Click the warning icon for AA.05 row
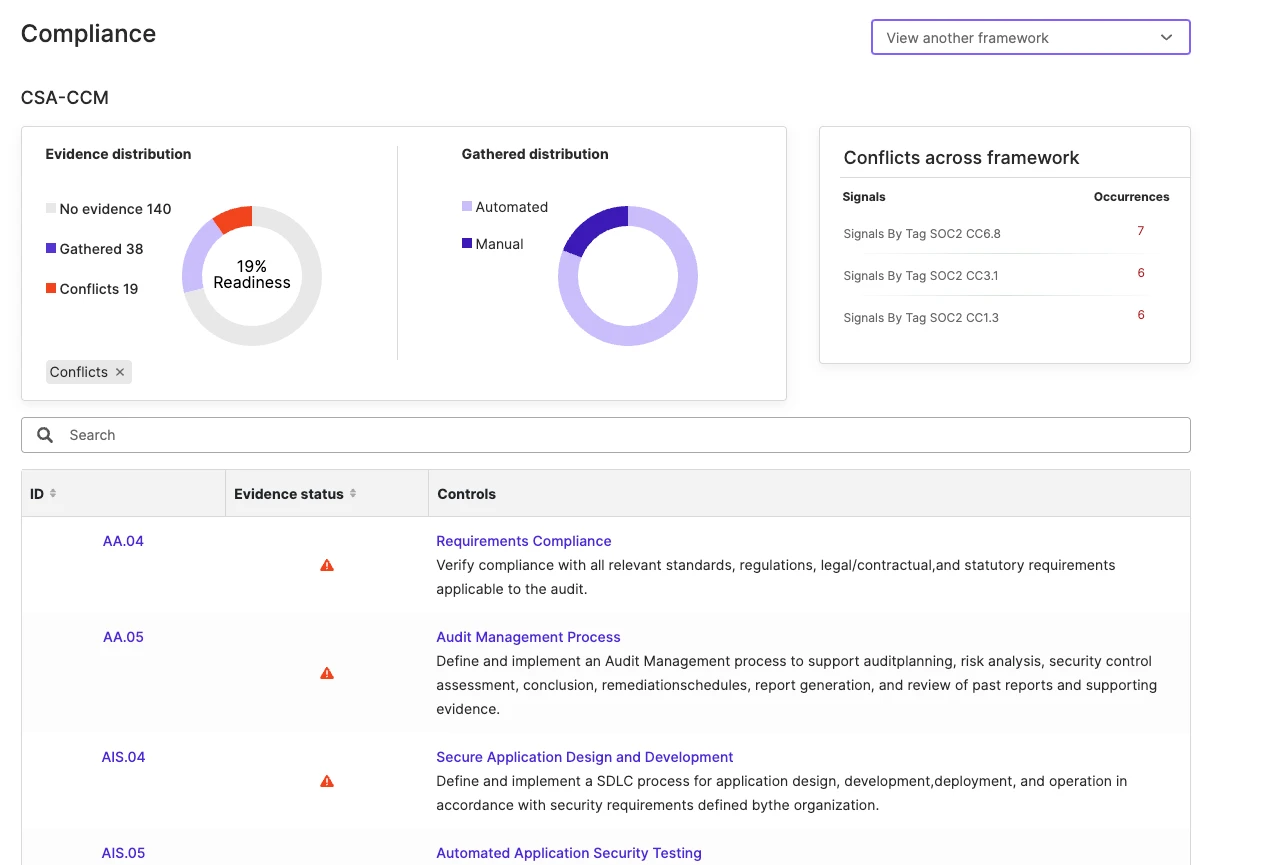The height and width of the screenshot is (865, 1272). (x=327, y=674)
